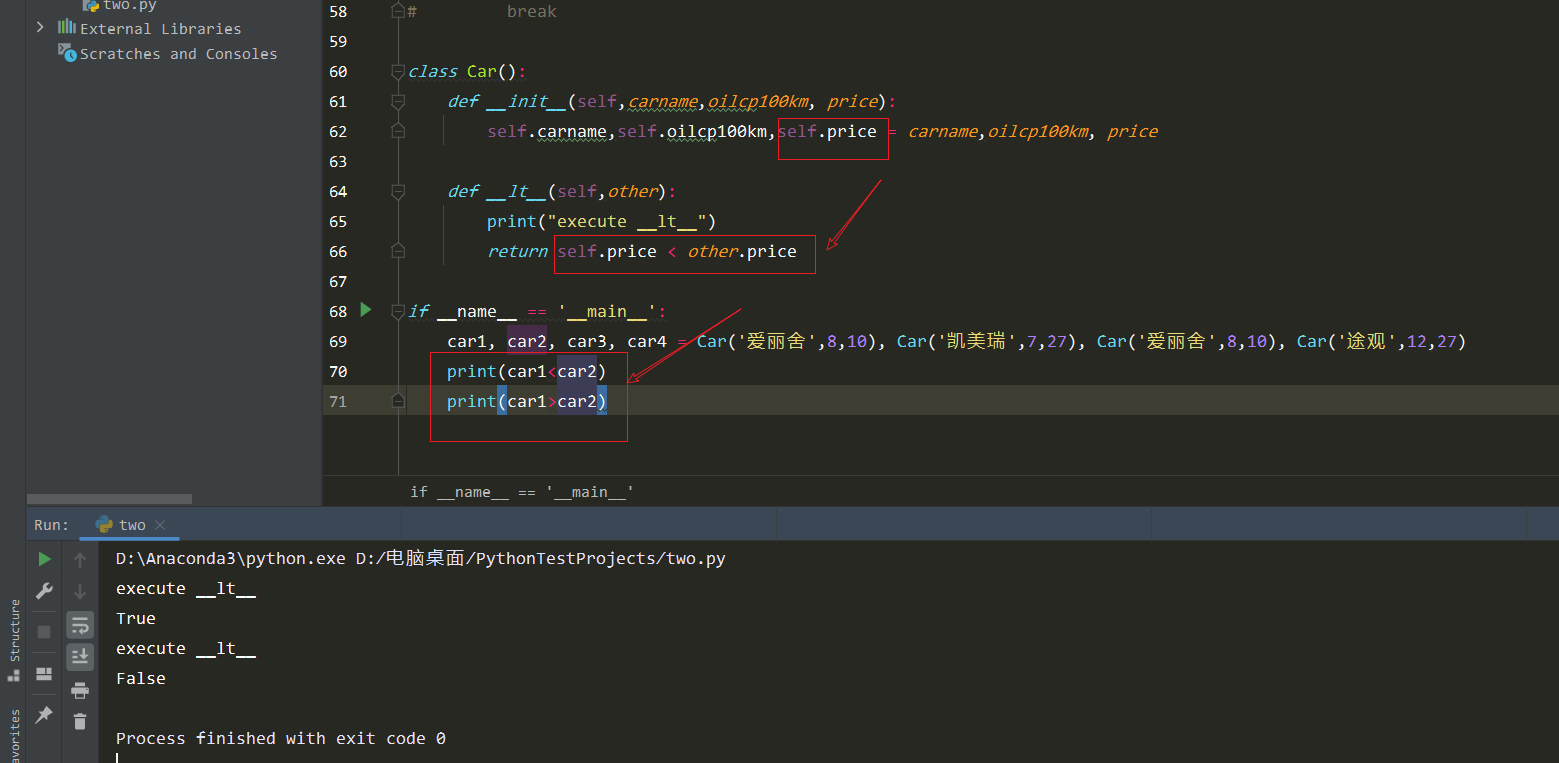Click fold end marker at line 62
The image size is (1559, 763).
(x=398, y=131)
